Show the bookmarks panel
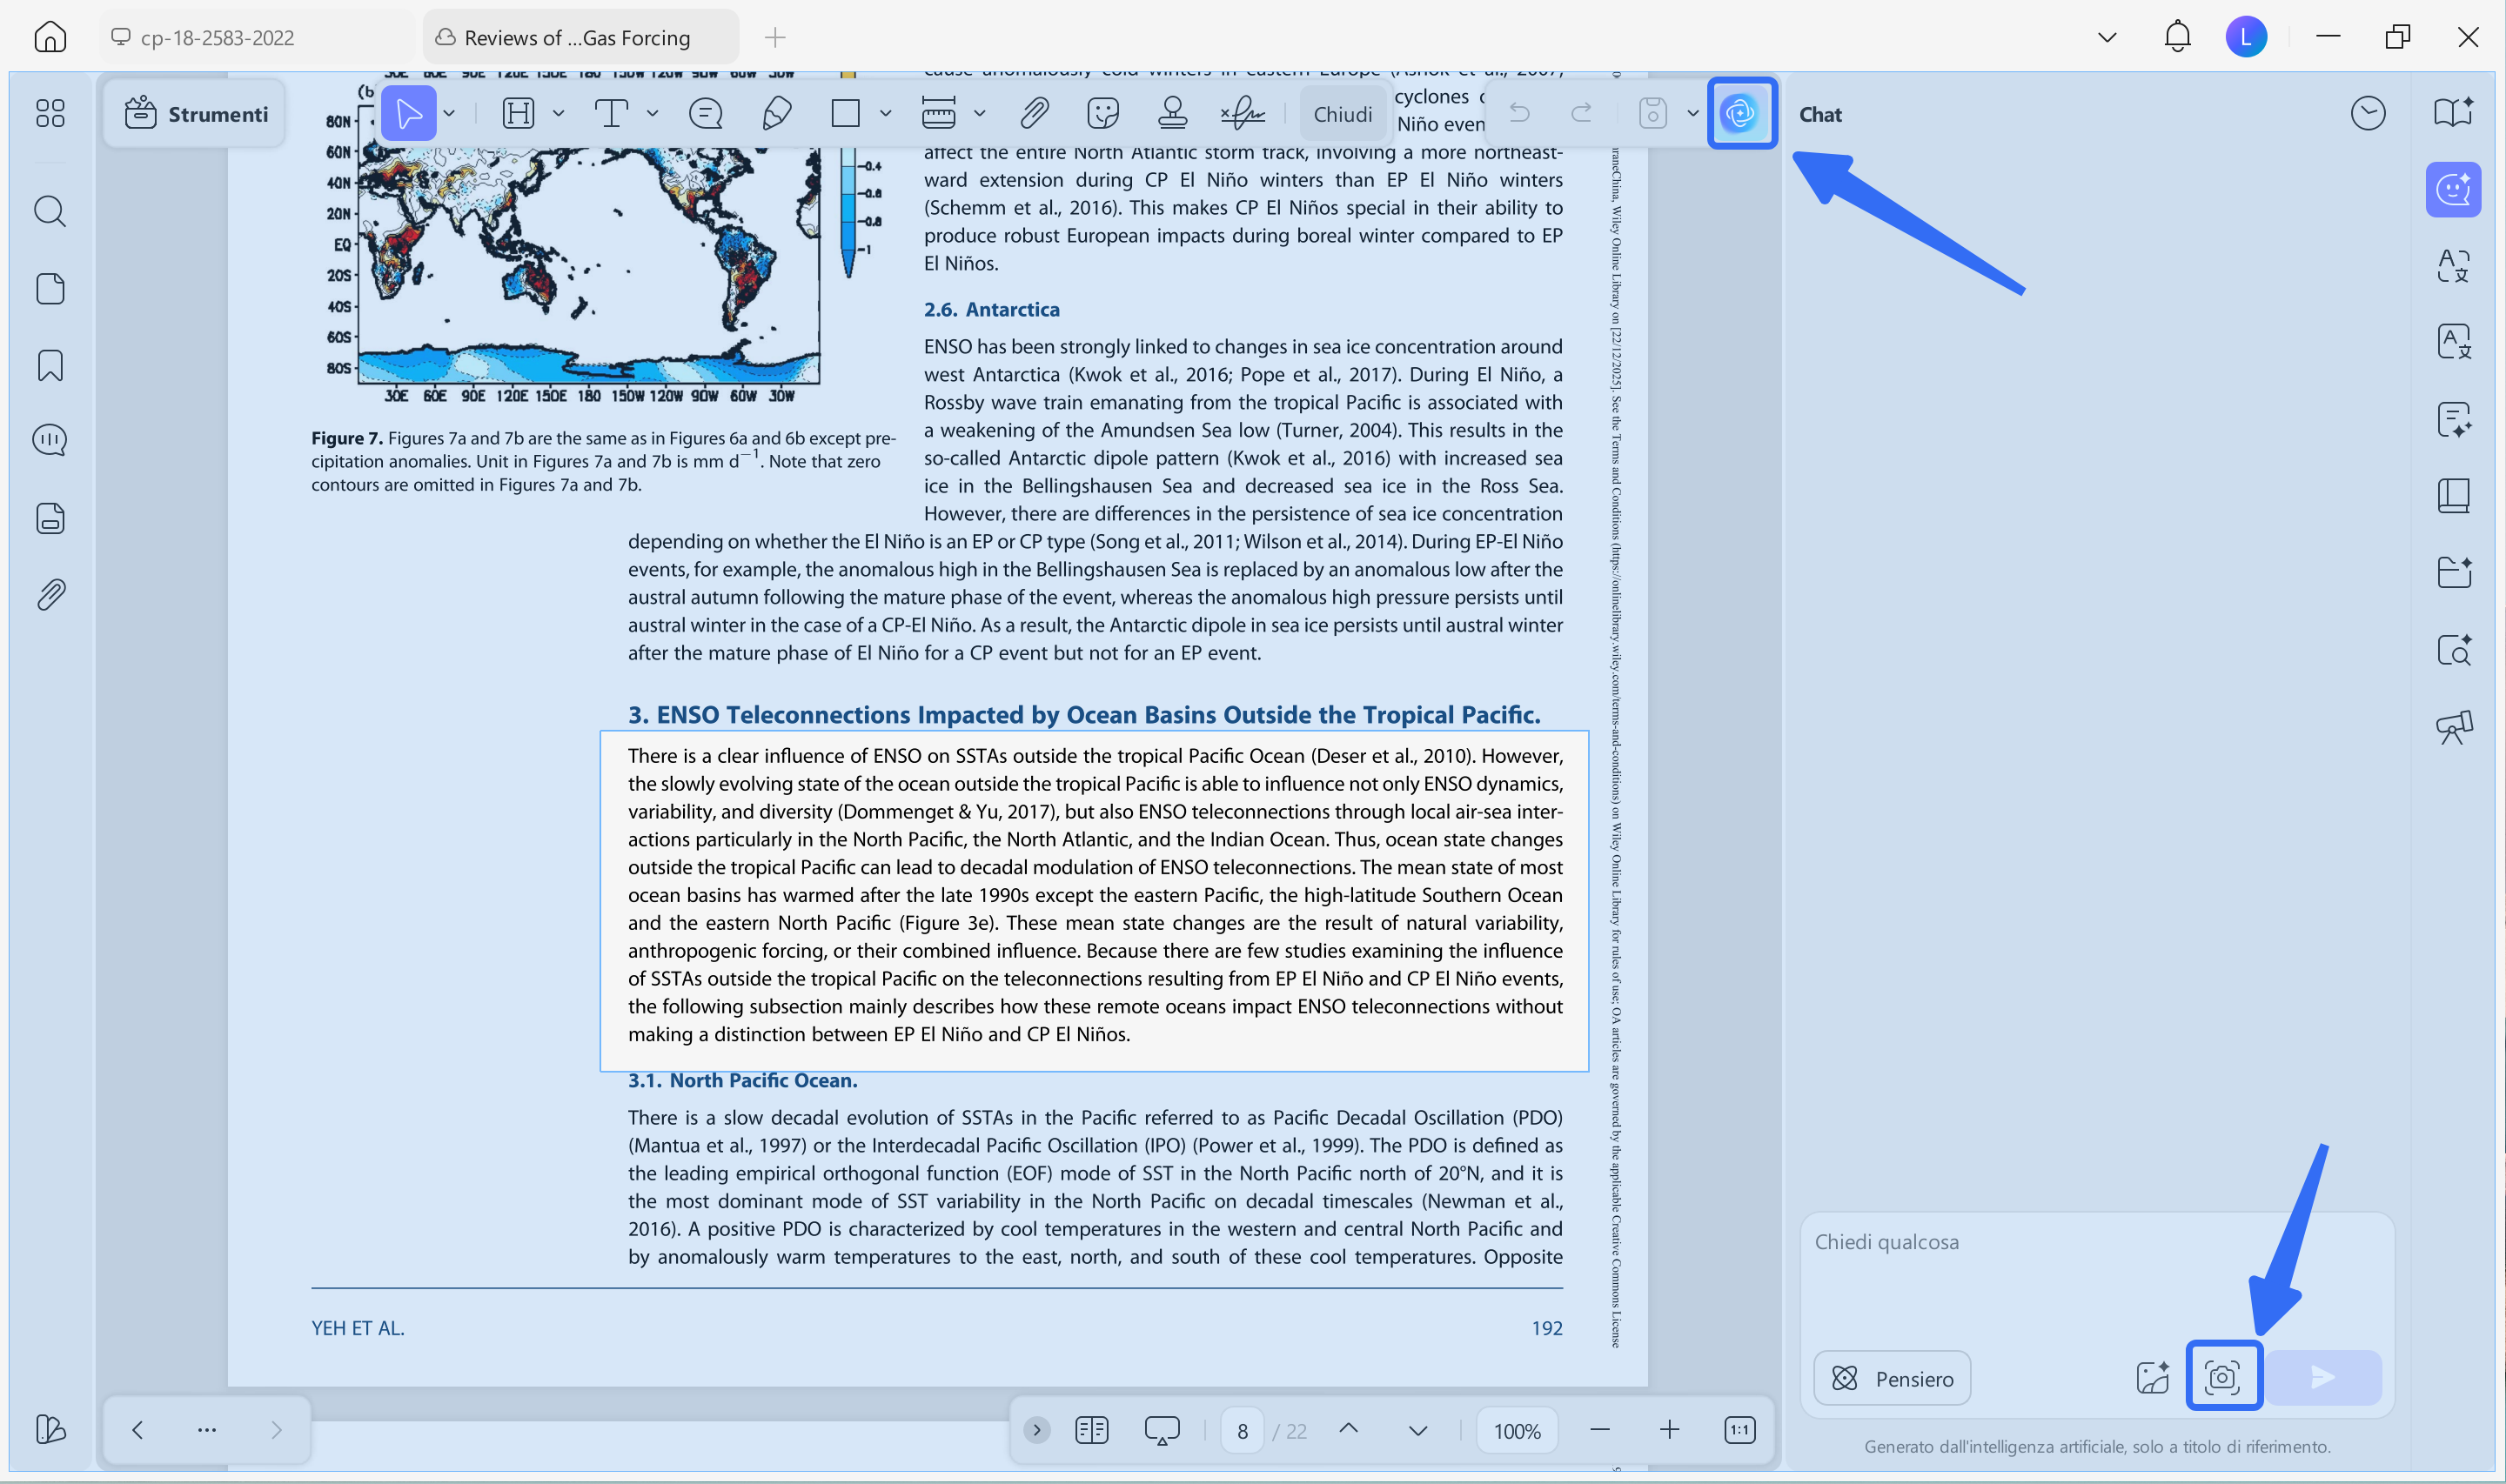2506x1484 pixels. point(50,365)
